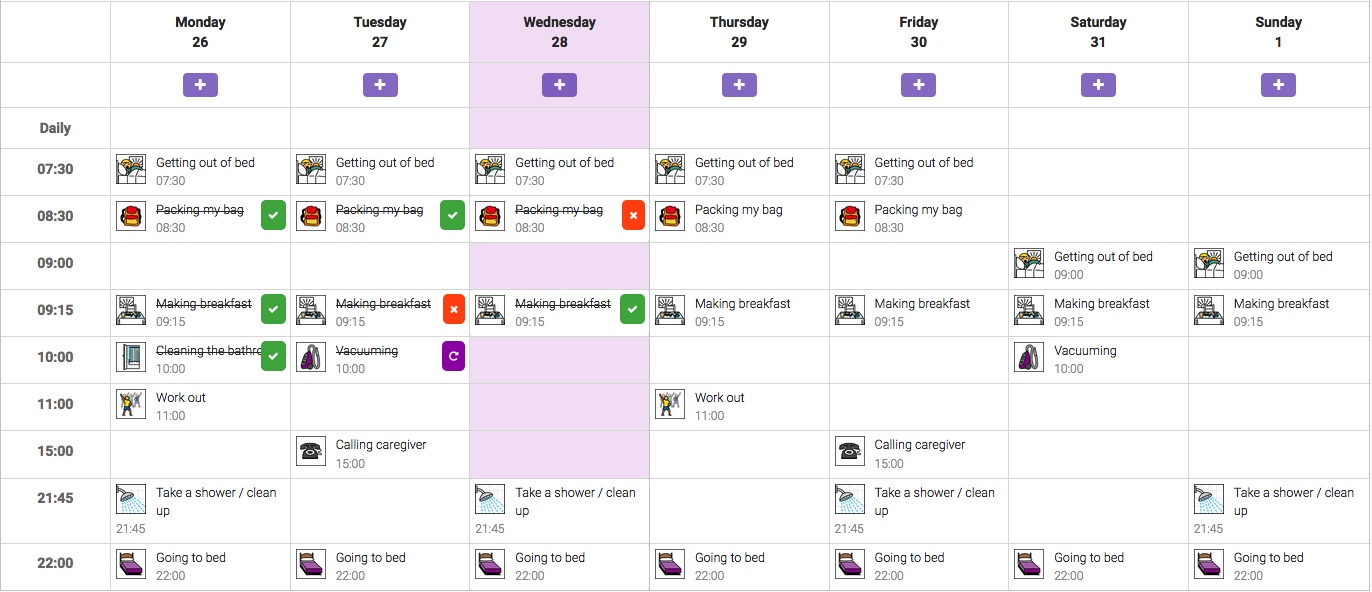Screen dimensions: 1372x592
Task: Click the backpack icon on Thursday's Packing my bag
Action: point(670,216)
